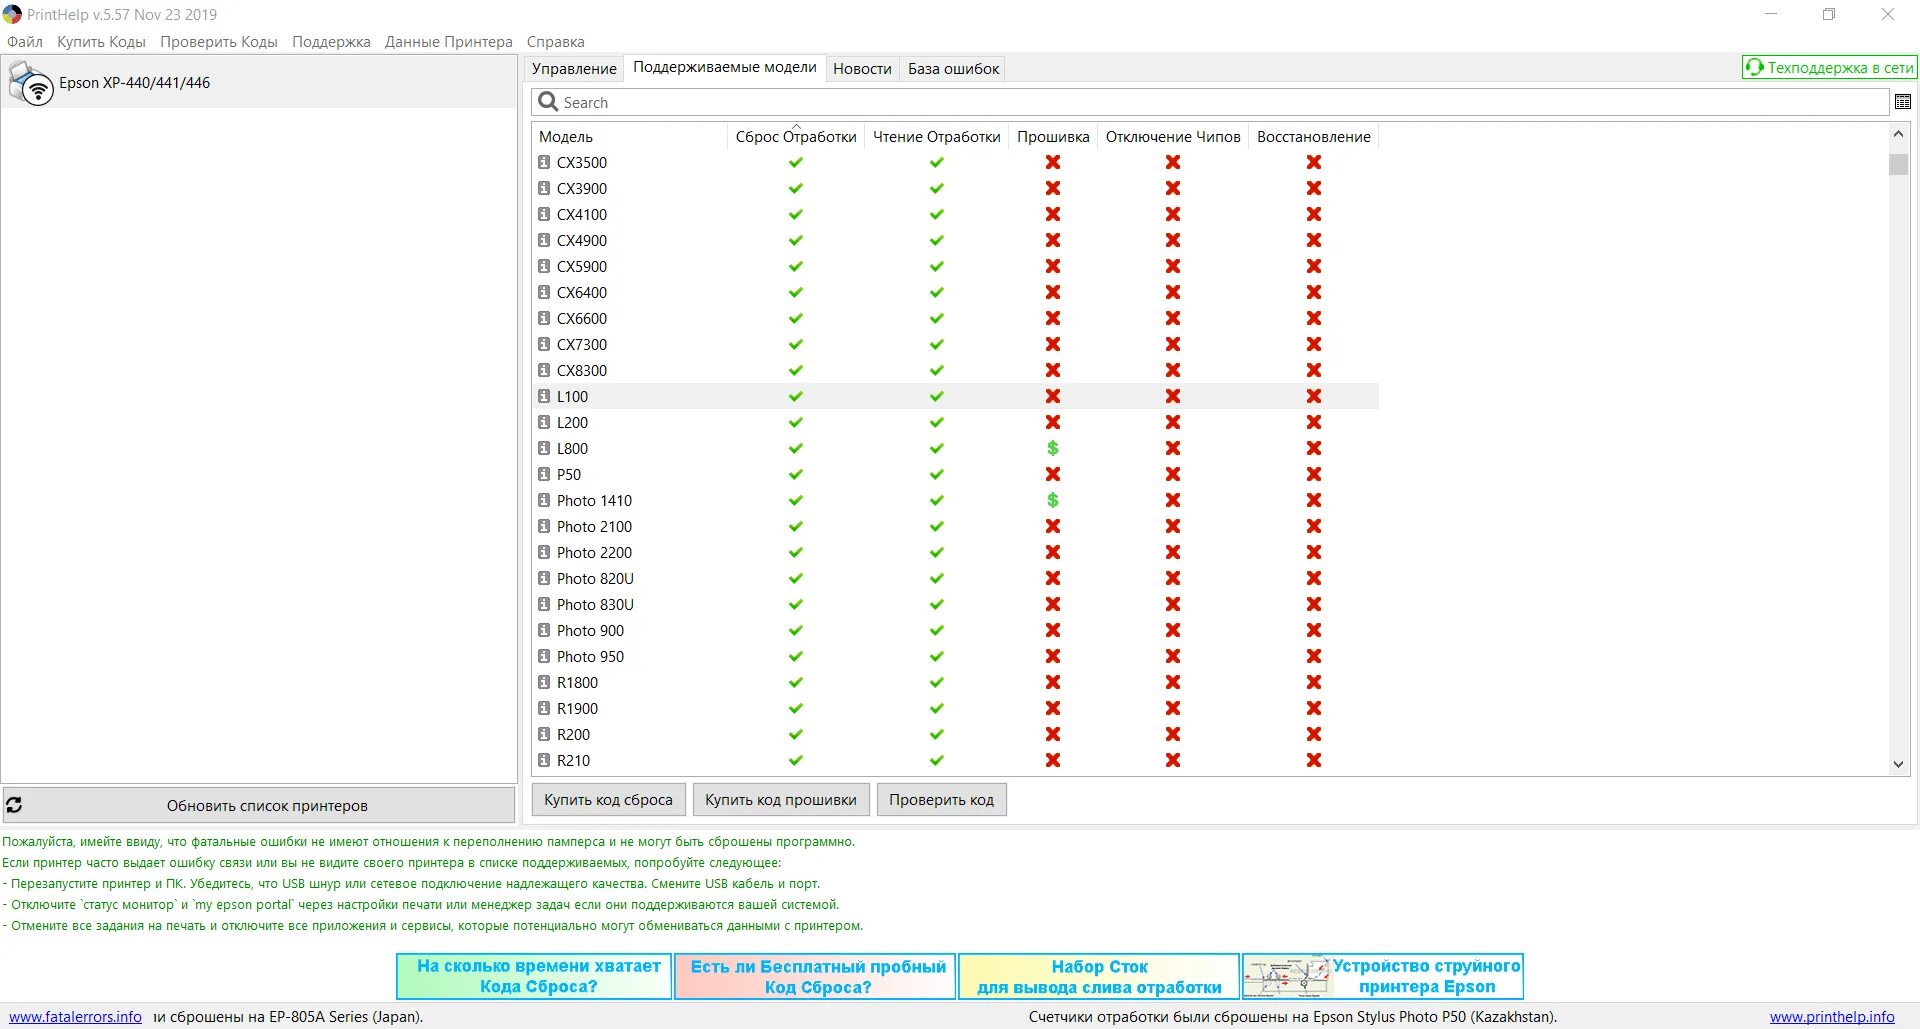1920x1029 pixels.
Task: Click the model list scroll-down arrow
Action: point(1898,764)
